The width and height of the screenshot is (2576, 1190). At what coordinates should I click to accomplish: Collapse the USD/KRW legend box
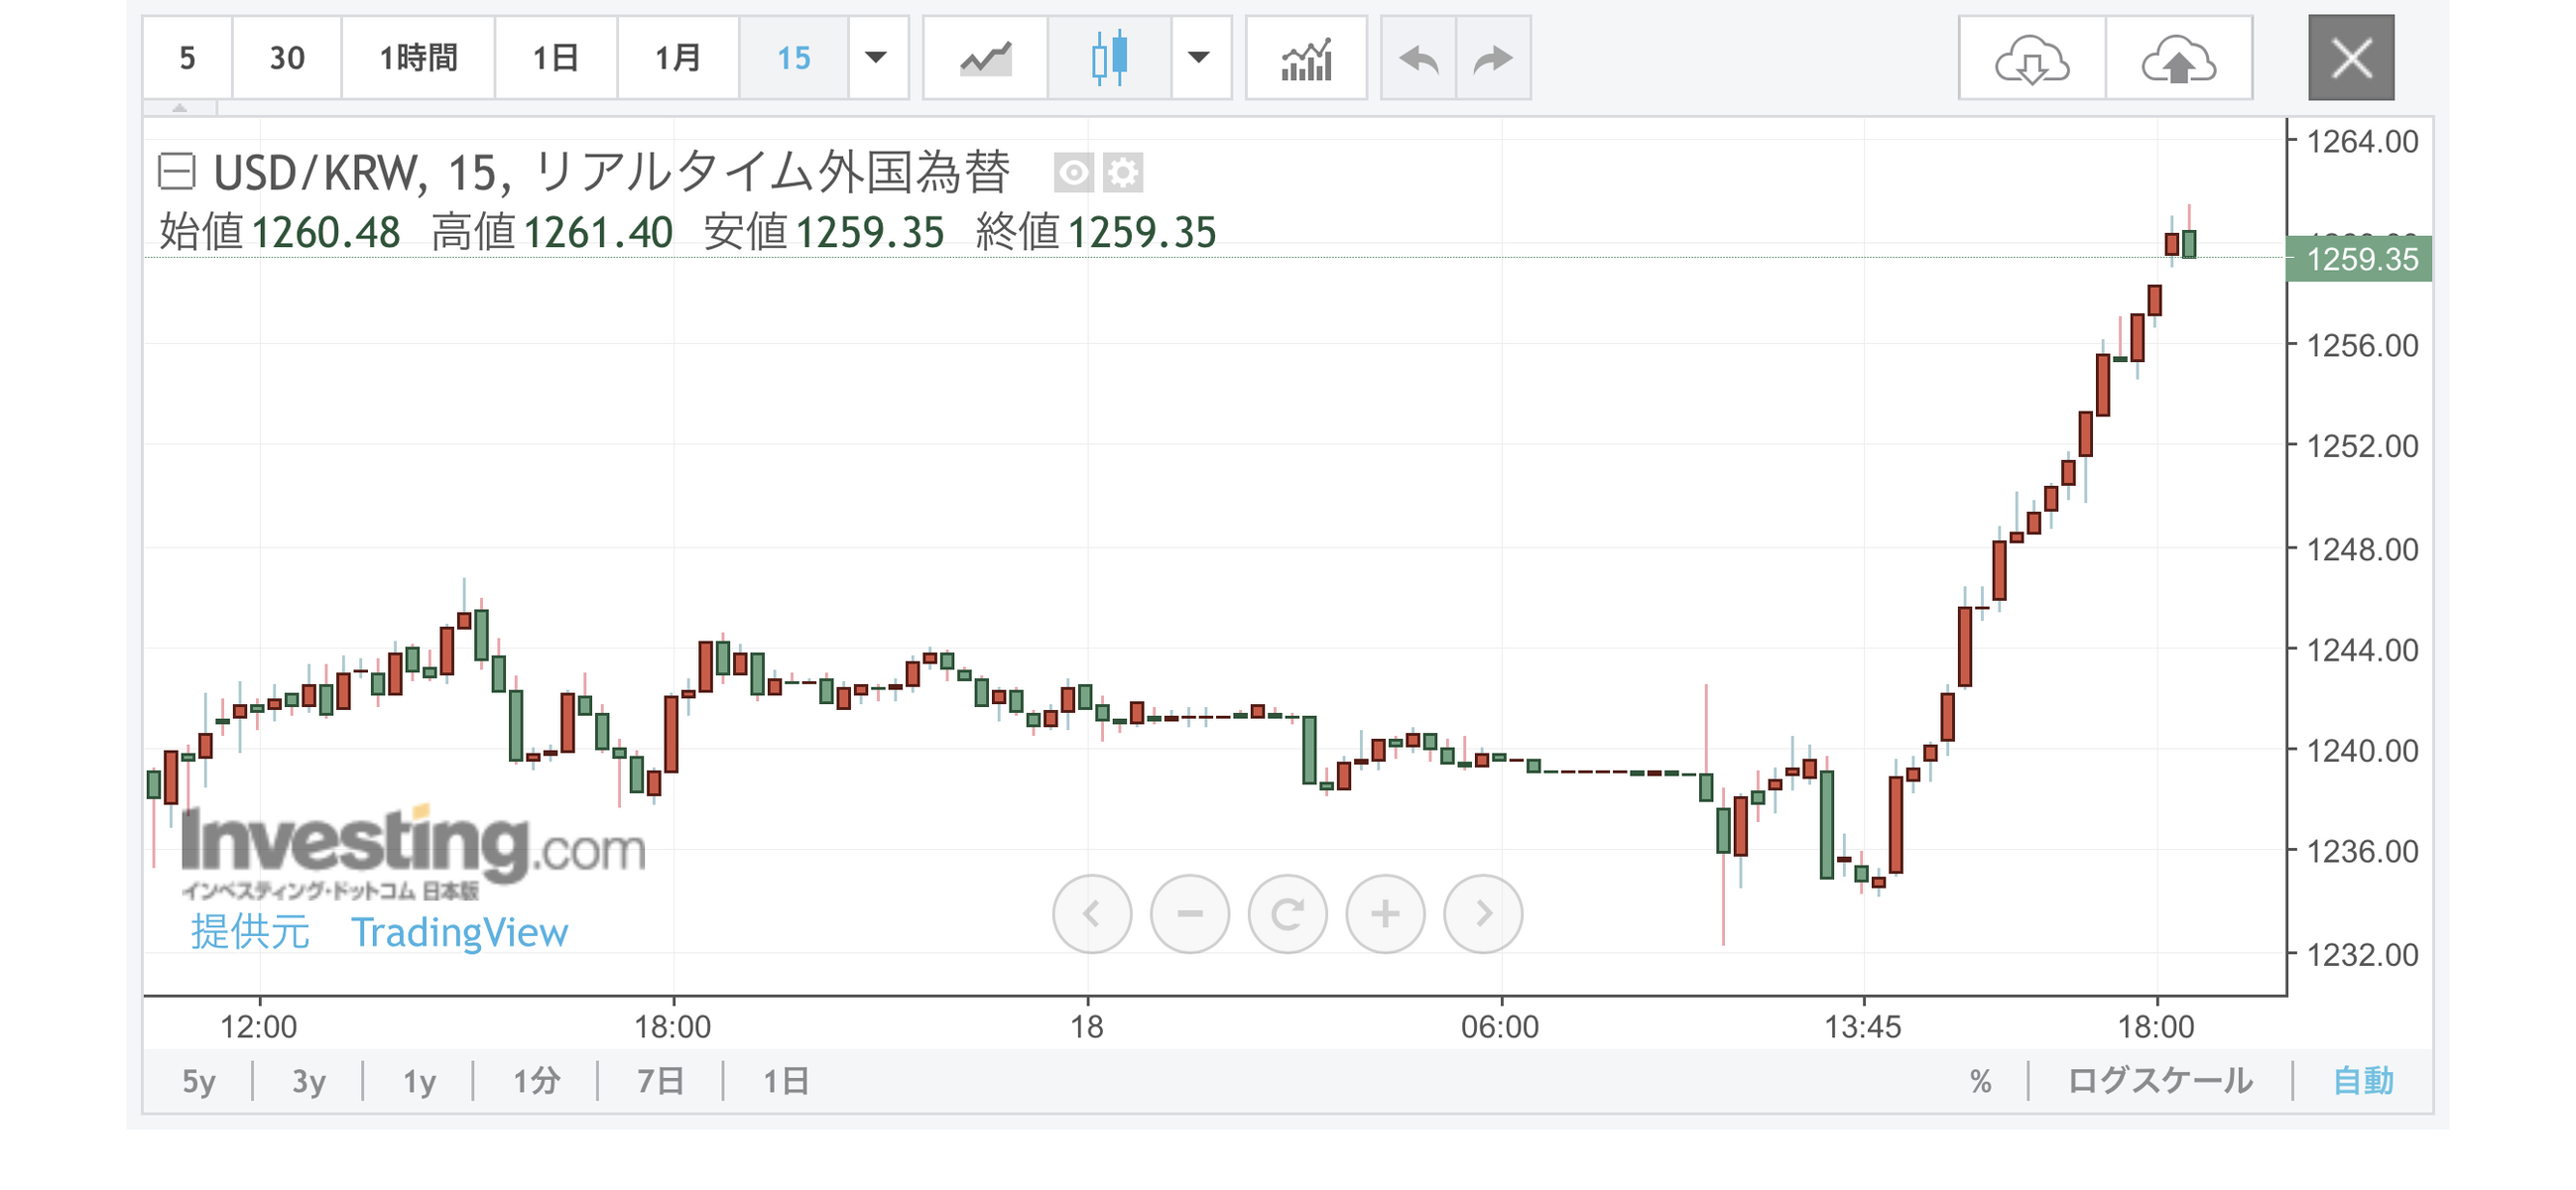pyautogui.click(x=177, y=171)
